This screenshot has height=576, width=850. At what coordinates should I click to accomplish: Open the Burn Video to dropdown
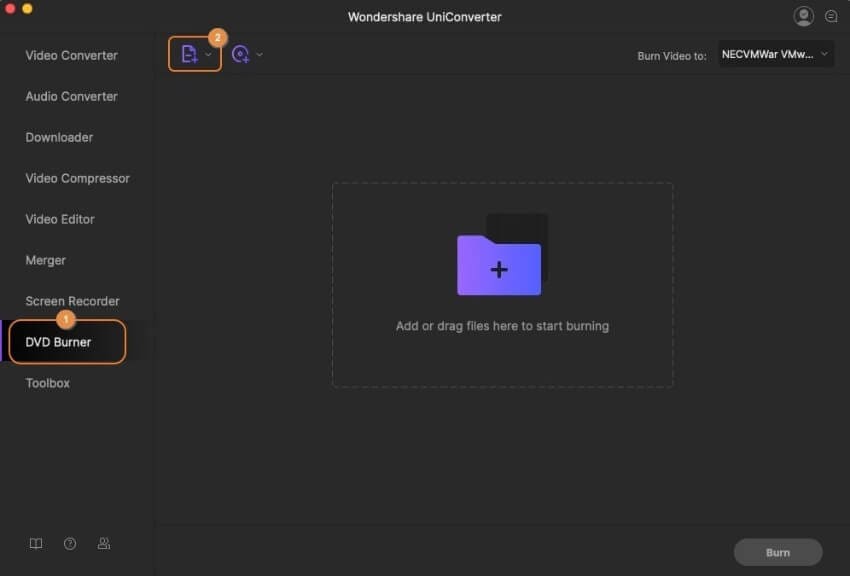click(776, 54)
